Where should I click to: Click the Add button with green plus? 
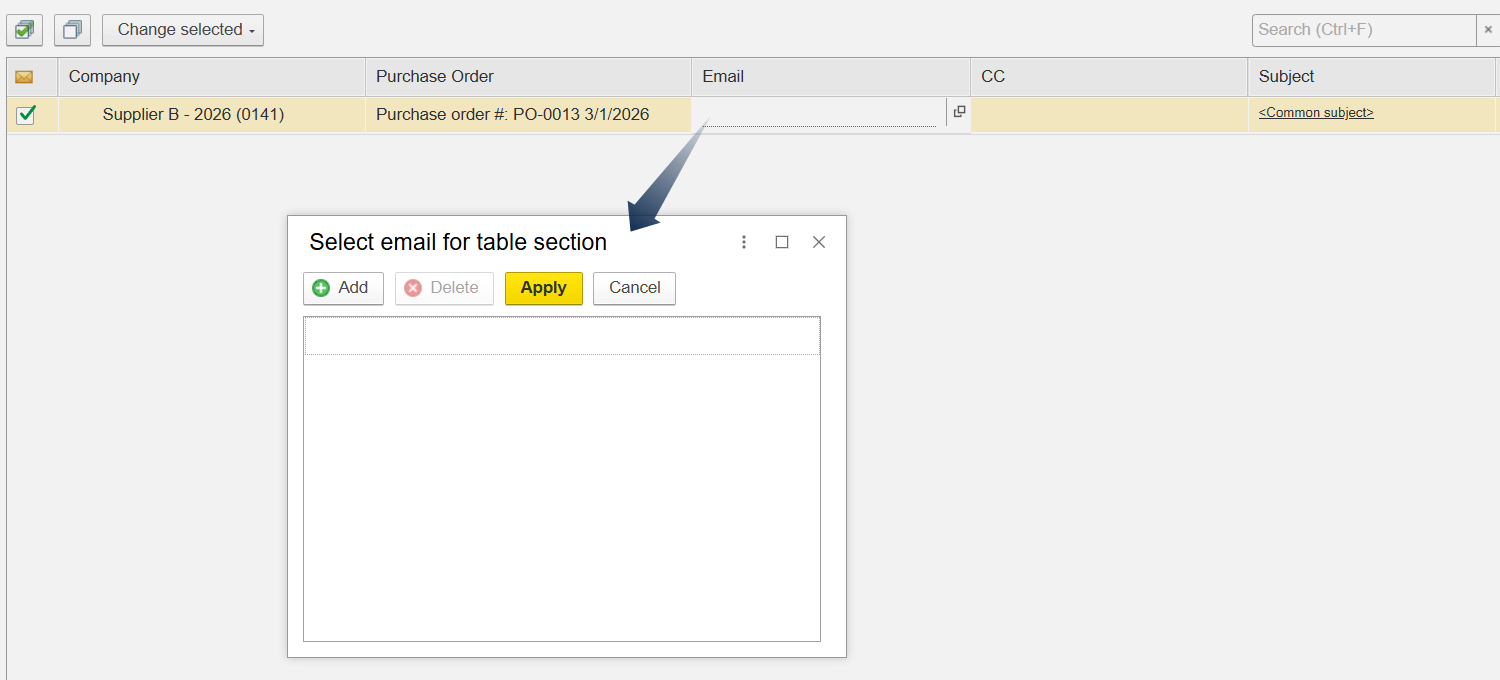tap(343, 288)
